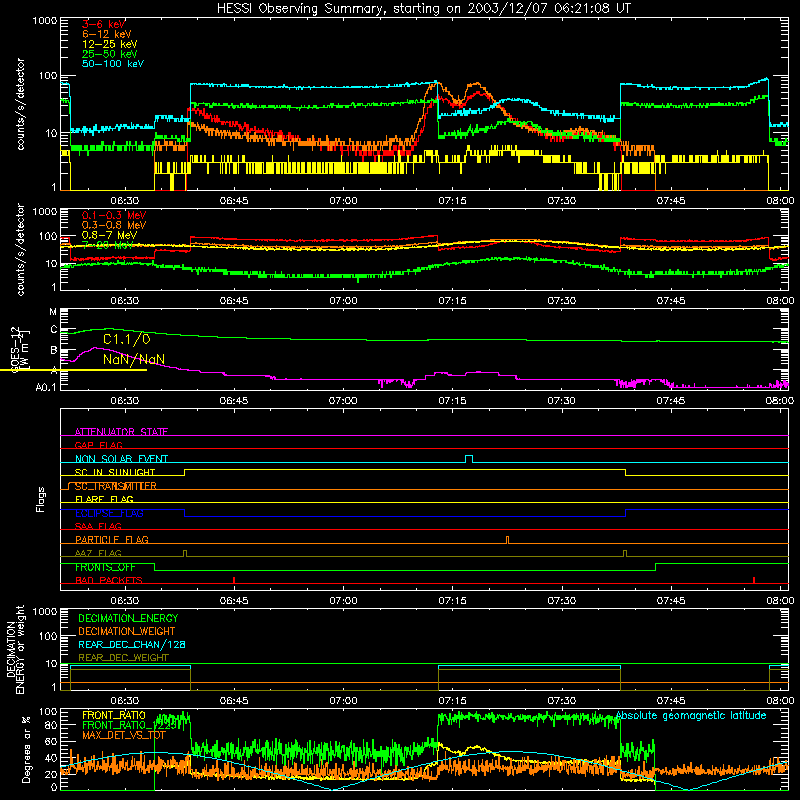Select the FLARE_FLAG label
The image size is (800, 800).
click(x=104, y=499)
